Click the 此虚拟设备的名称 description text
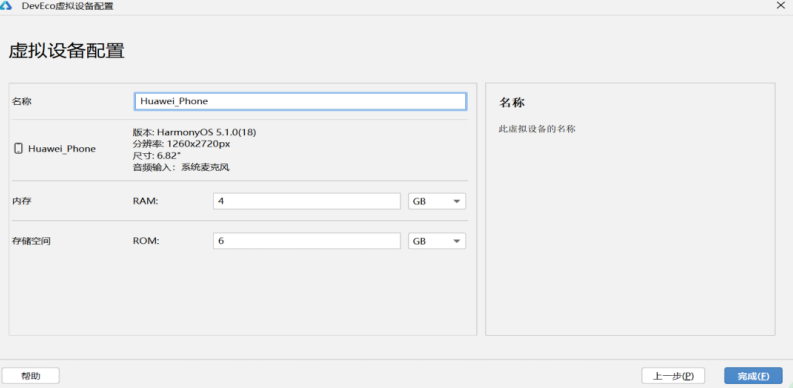Image resolution: width=793 pixels, height=388 pixels. pos(537,129)
